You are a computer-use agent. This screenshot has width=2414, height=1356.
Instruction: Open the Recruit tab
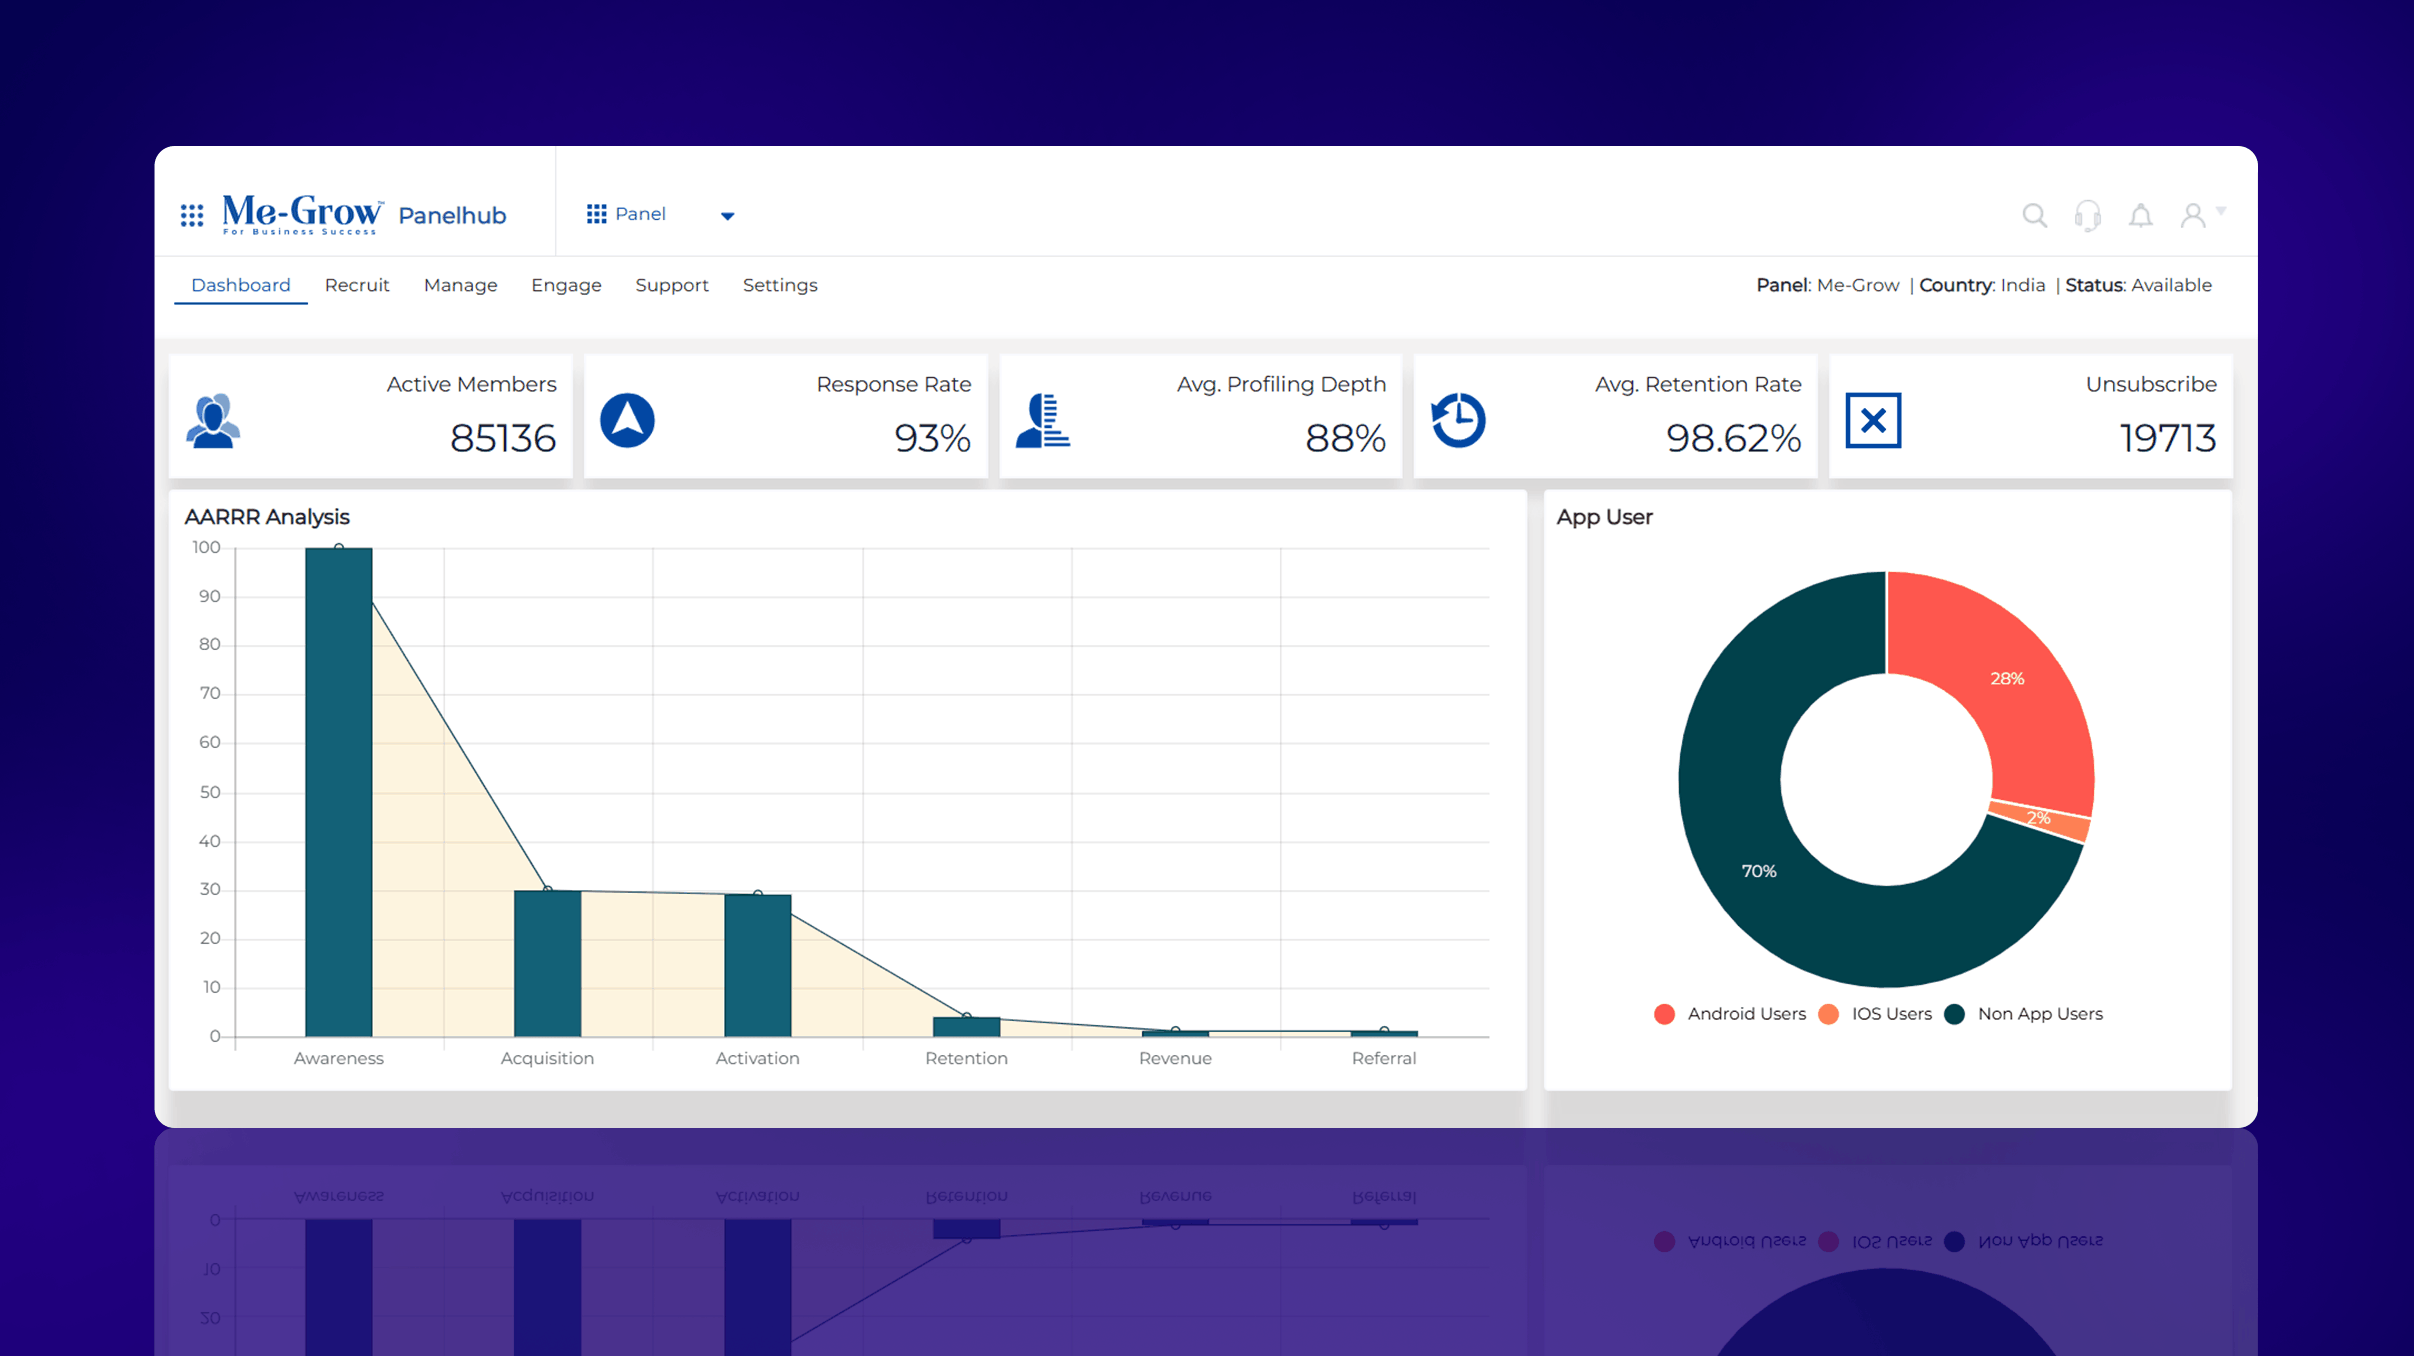click(357, 285)
